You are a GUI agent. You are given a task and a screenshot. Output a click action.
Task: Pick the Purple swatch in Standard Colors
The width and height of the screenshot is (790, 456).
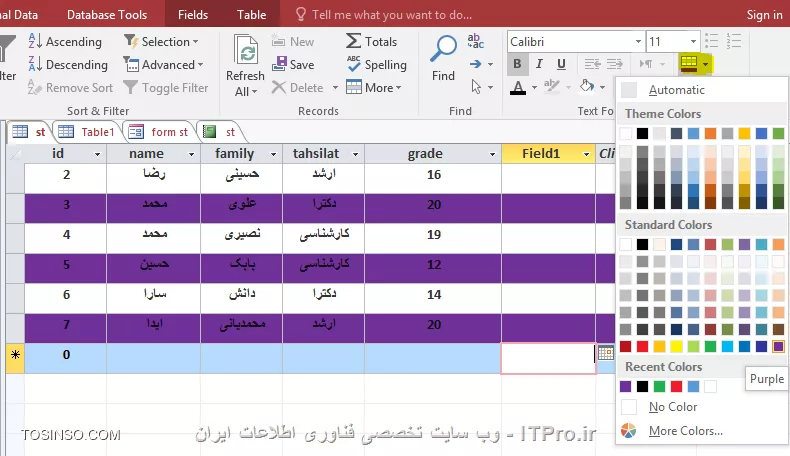click(778, 346)
